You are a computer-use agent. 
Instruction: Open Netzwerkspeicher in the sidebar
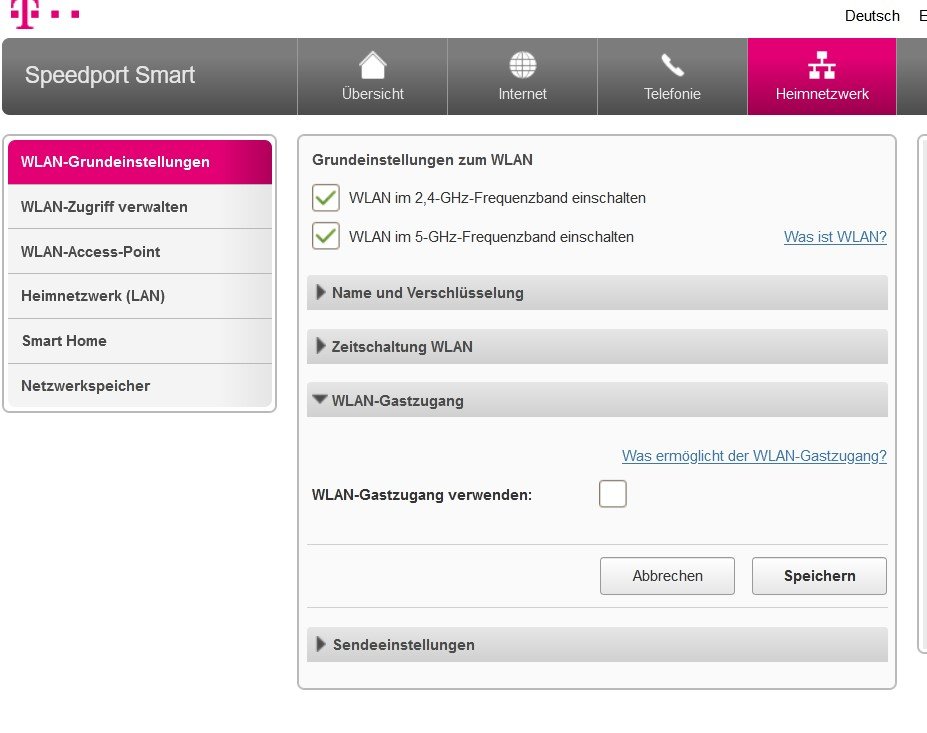click(140, 385)
